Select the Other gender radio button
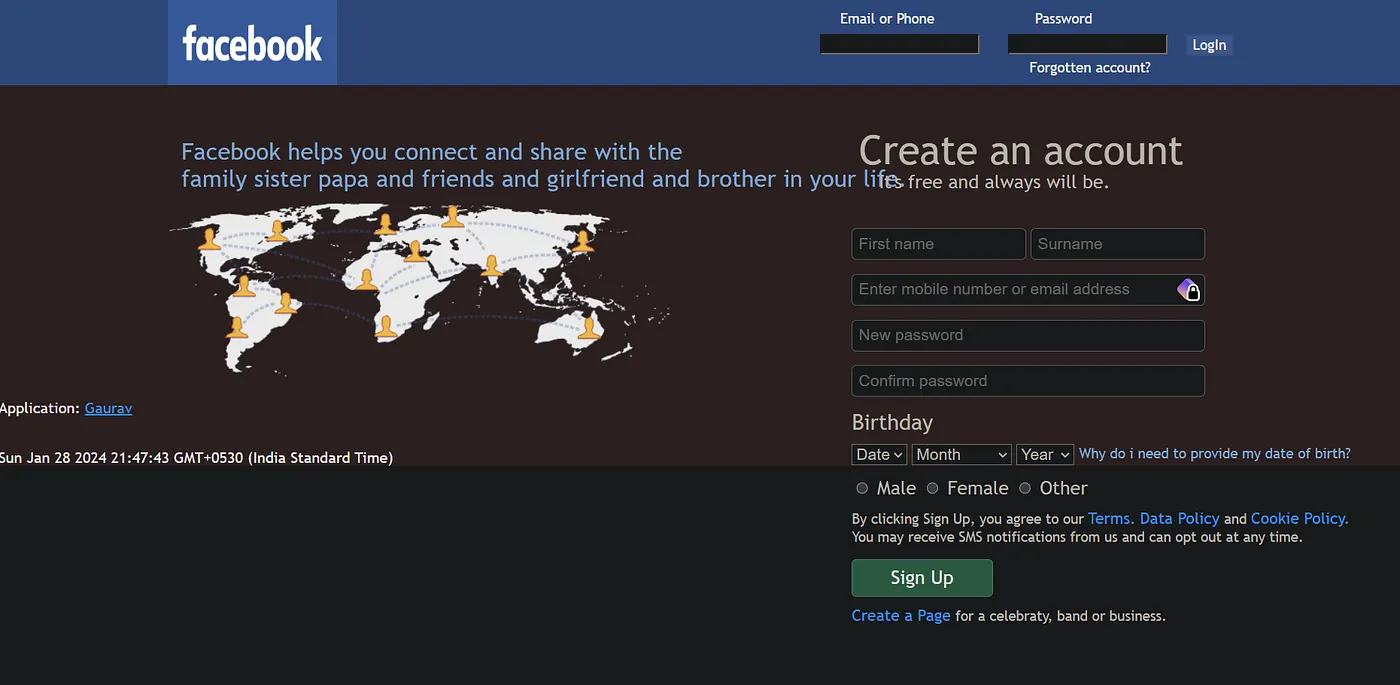 pos(1025,488)
